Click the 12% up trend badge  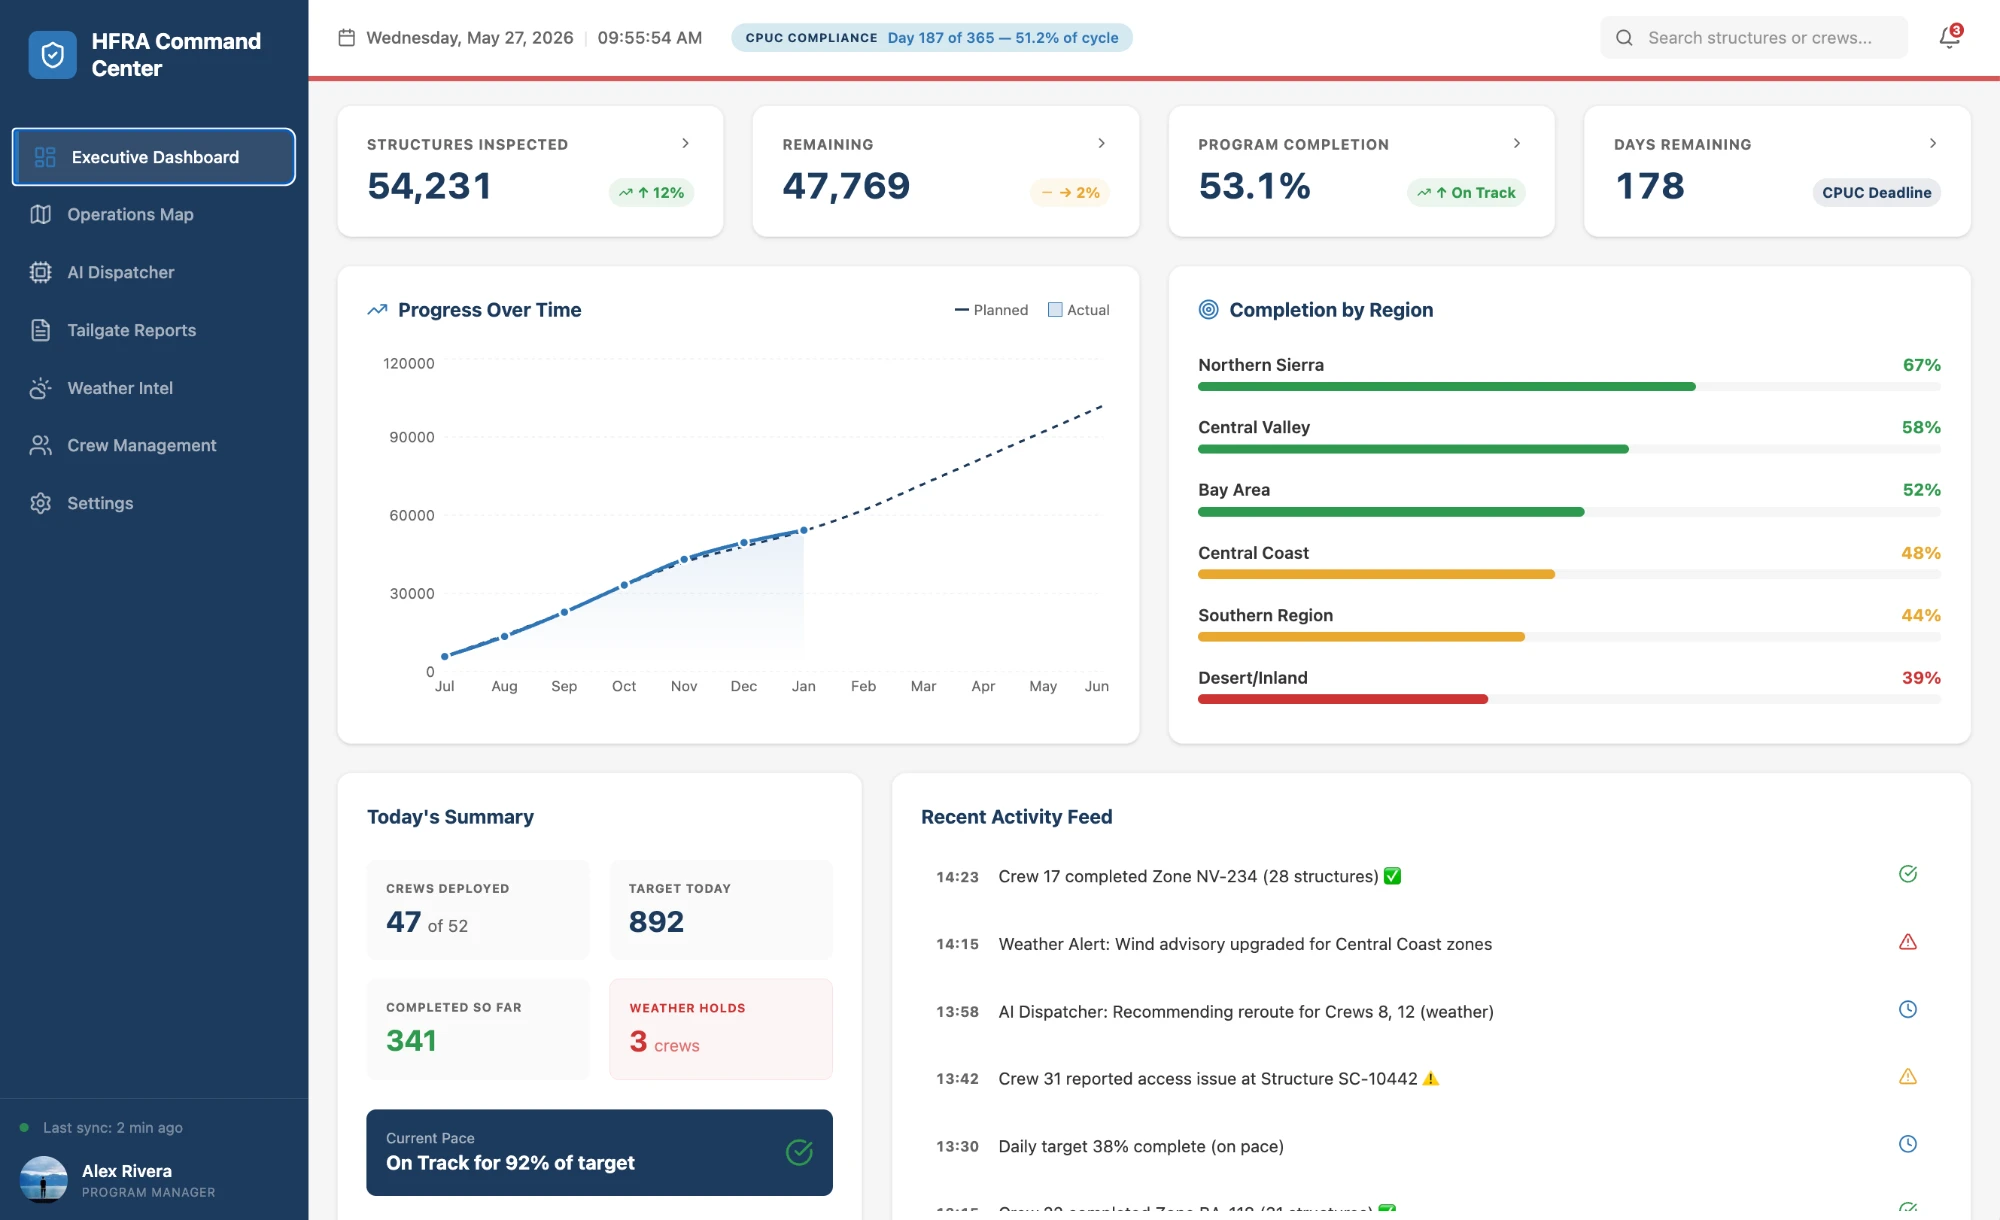(651, 192)
